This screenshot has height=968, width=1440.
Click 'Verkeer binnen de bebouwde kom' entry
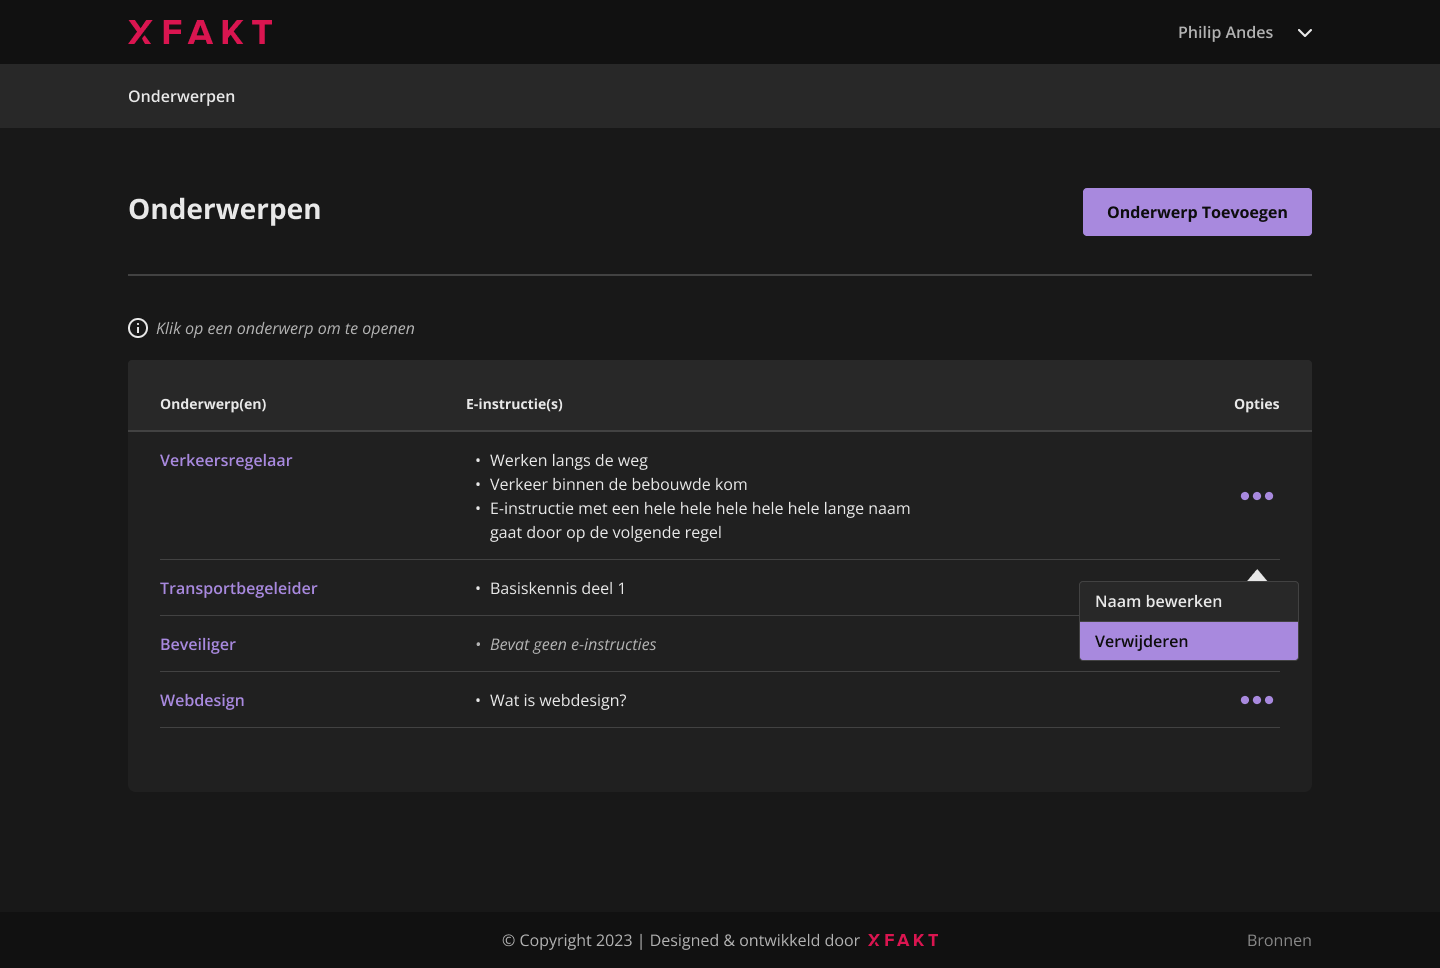[619, 484]
